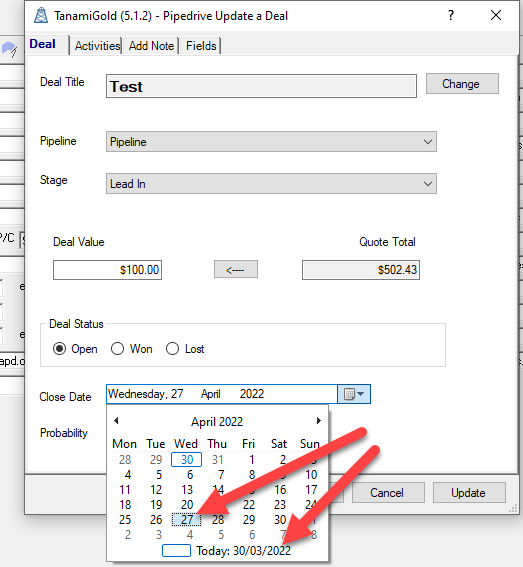Select April 26 in the calendar
The height and width of the screenshot is (567, 523).
[x=156, y=520]
